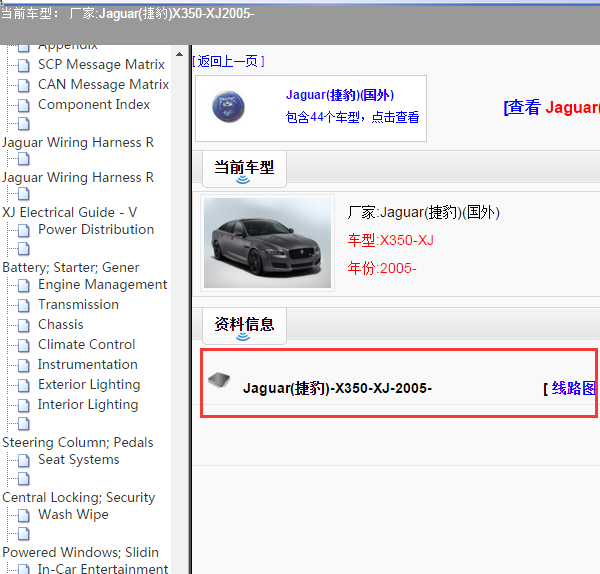Select Power Distribution in the tree
Viewport: 600px width, 574px height.
(96, 230)
